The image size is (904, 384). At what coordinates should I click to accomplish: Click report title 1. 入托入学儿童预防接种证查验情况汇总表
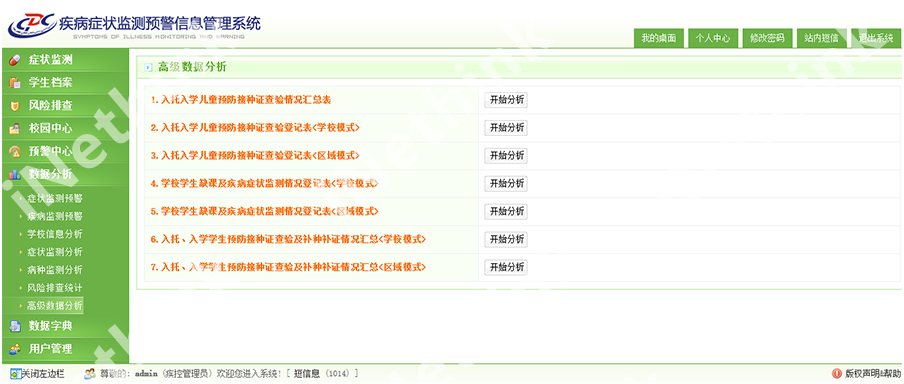pyautogui.click(x=241, y=100)
